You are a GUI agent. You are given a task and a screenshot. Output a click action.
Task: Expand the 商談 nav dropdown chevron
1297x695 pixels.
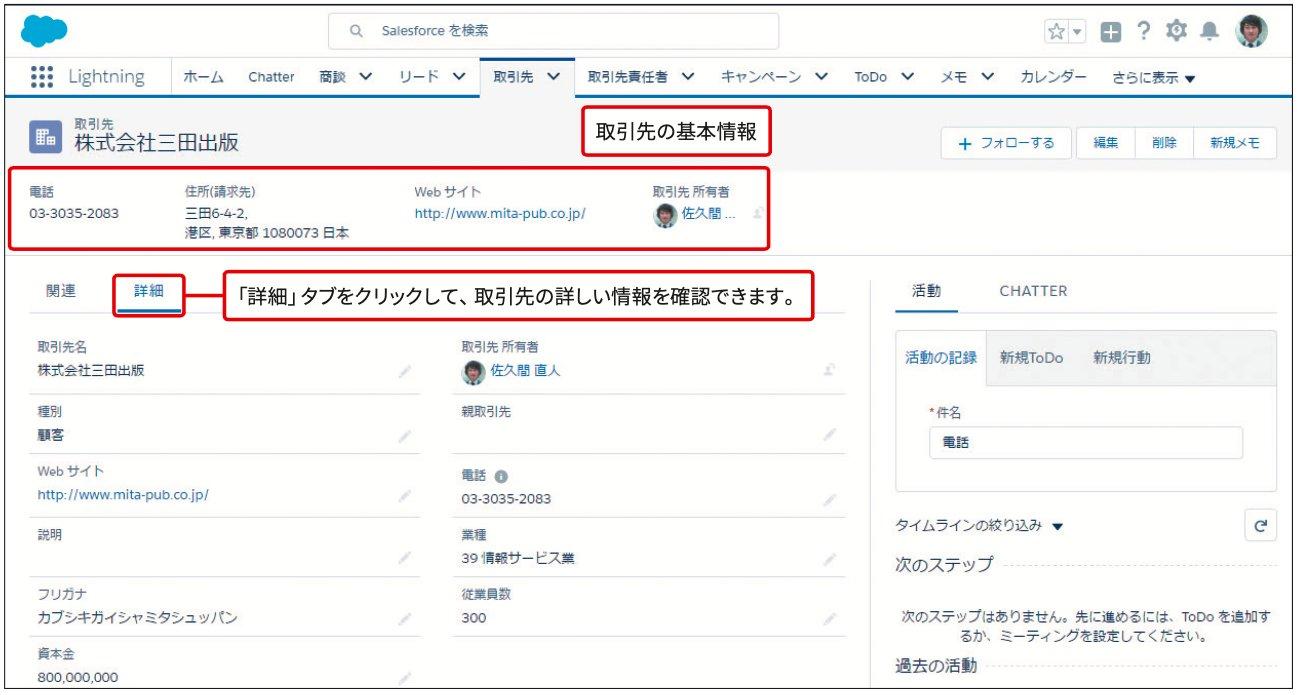pyautogui.click(x=365, y=77)
